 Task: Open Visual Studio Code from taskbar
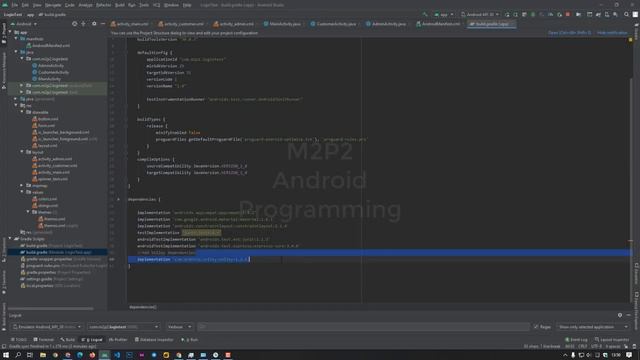pyautogui.click(x=117, y=355)
